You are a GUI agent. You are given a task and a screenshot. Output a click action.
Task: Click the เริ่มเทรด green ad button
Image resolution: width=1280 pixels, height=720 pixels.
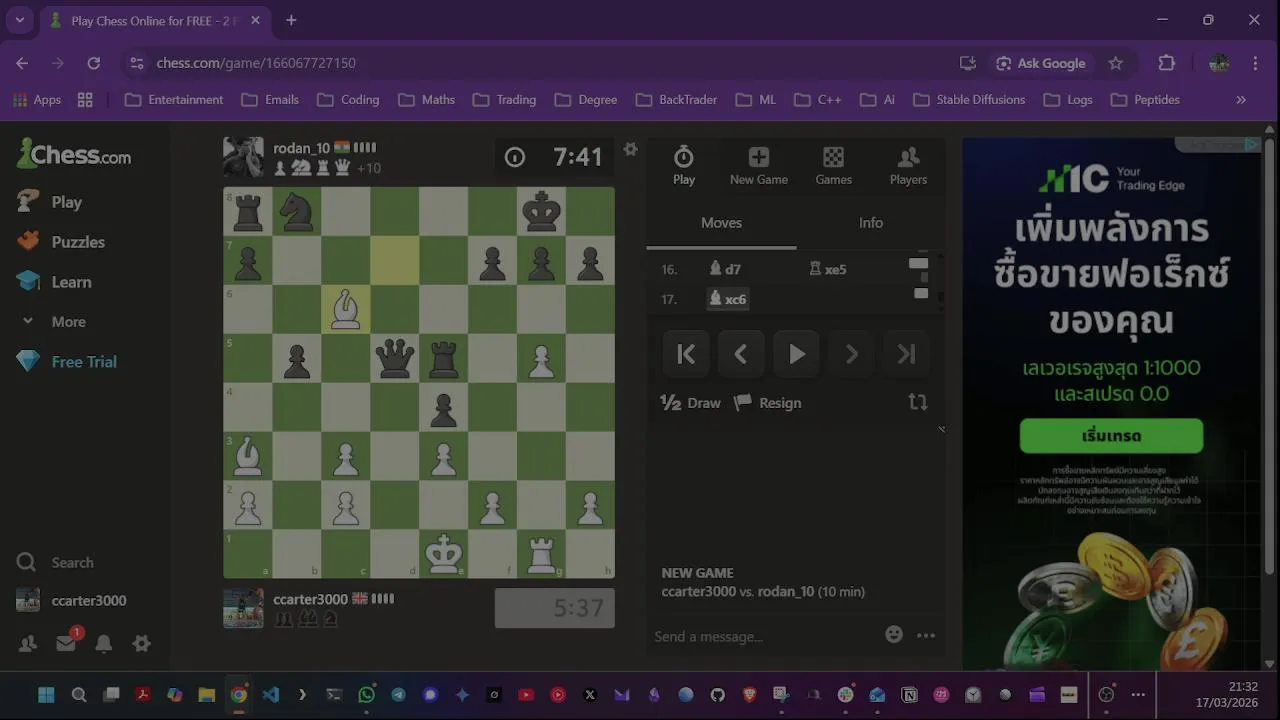pyautogui.click(x=1111, y=436)
